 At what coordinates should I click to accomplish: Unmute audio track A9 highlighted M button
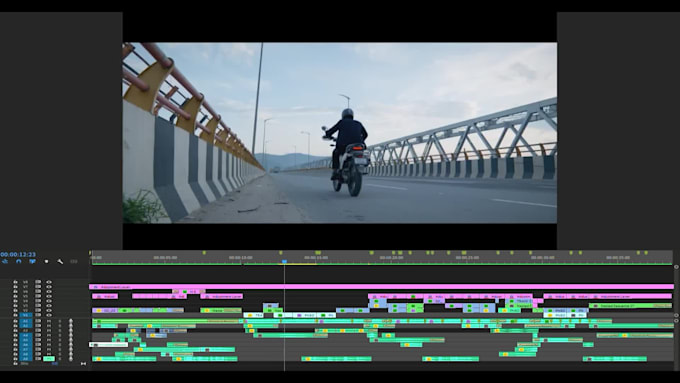[x=49, y=359]
